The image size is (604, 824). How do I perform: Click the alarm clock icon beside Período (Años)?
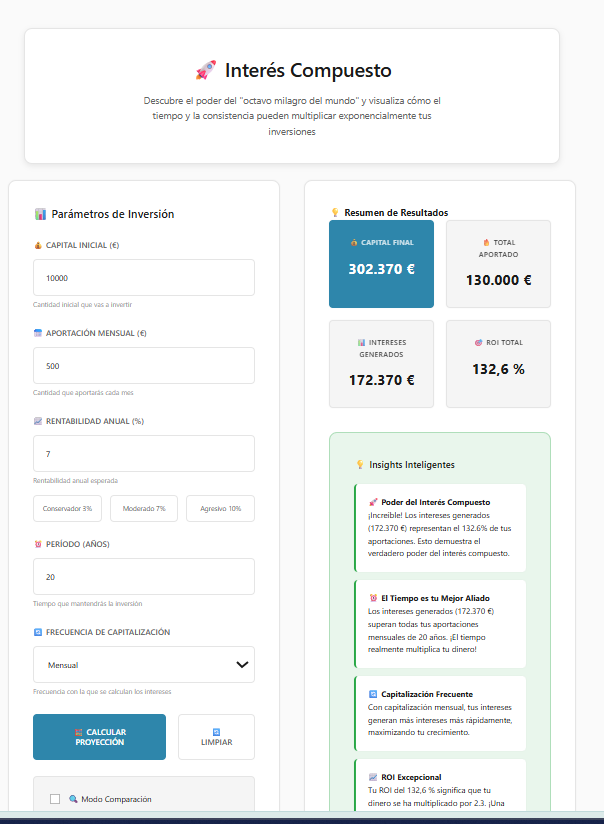tap(38, 544)
